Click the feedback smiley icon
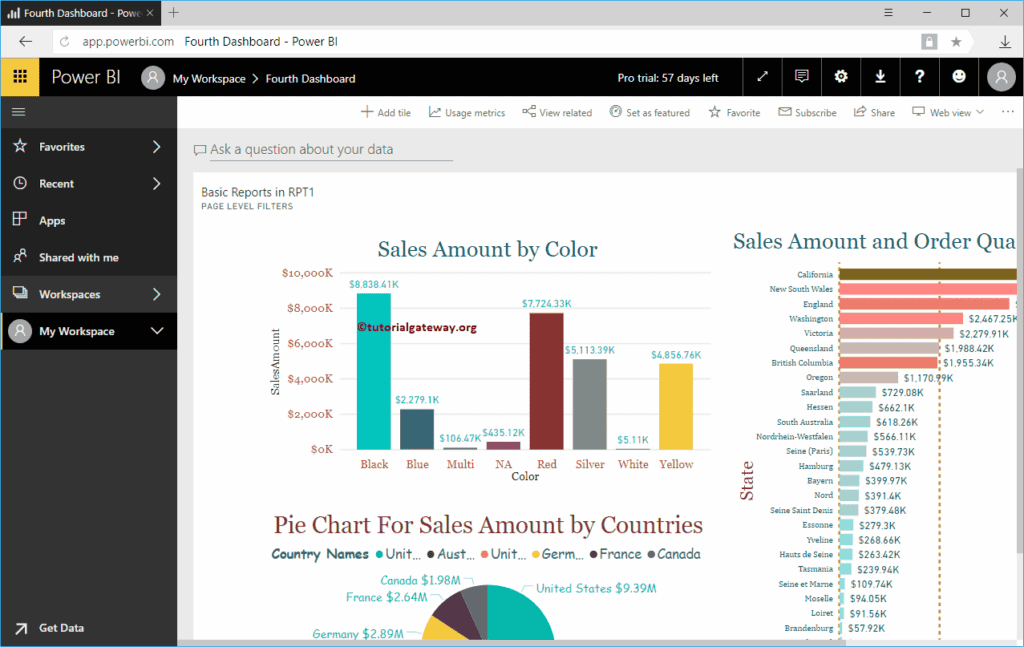1024x647 pixels. coord(959,77)
